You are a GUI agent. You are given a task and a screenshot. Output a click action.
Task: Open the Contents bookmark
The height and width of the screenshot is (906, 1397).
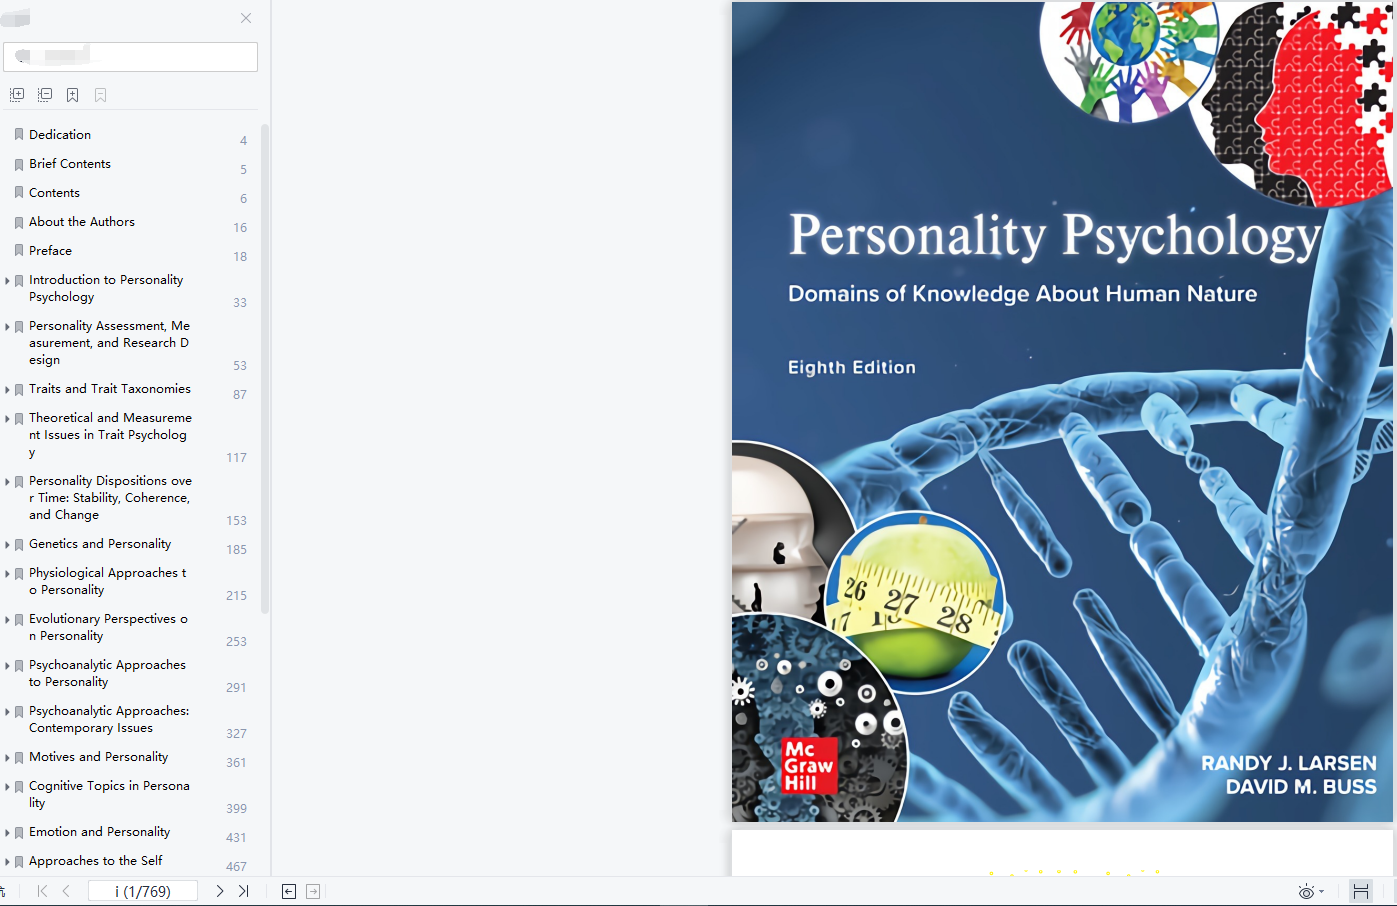(x=54, y=192)
